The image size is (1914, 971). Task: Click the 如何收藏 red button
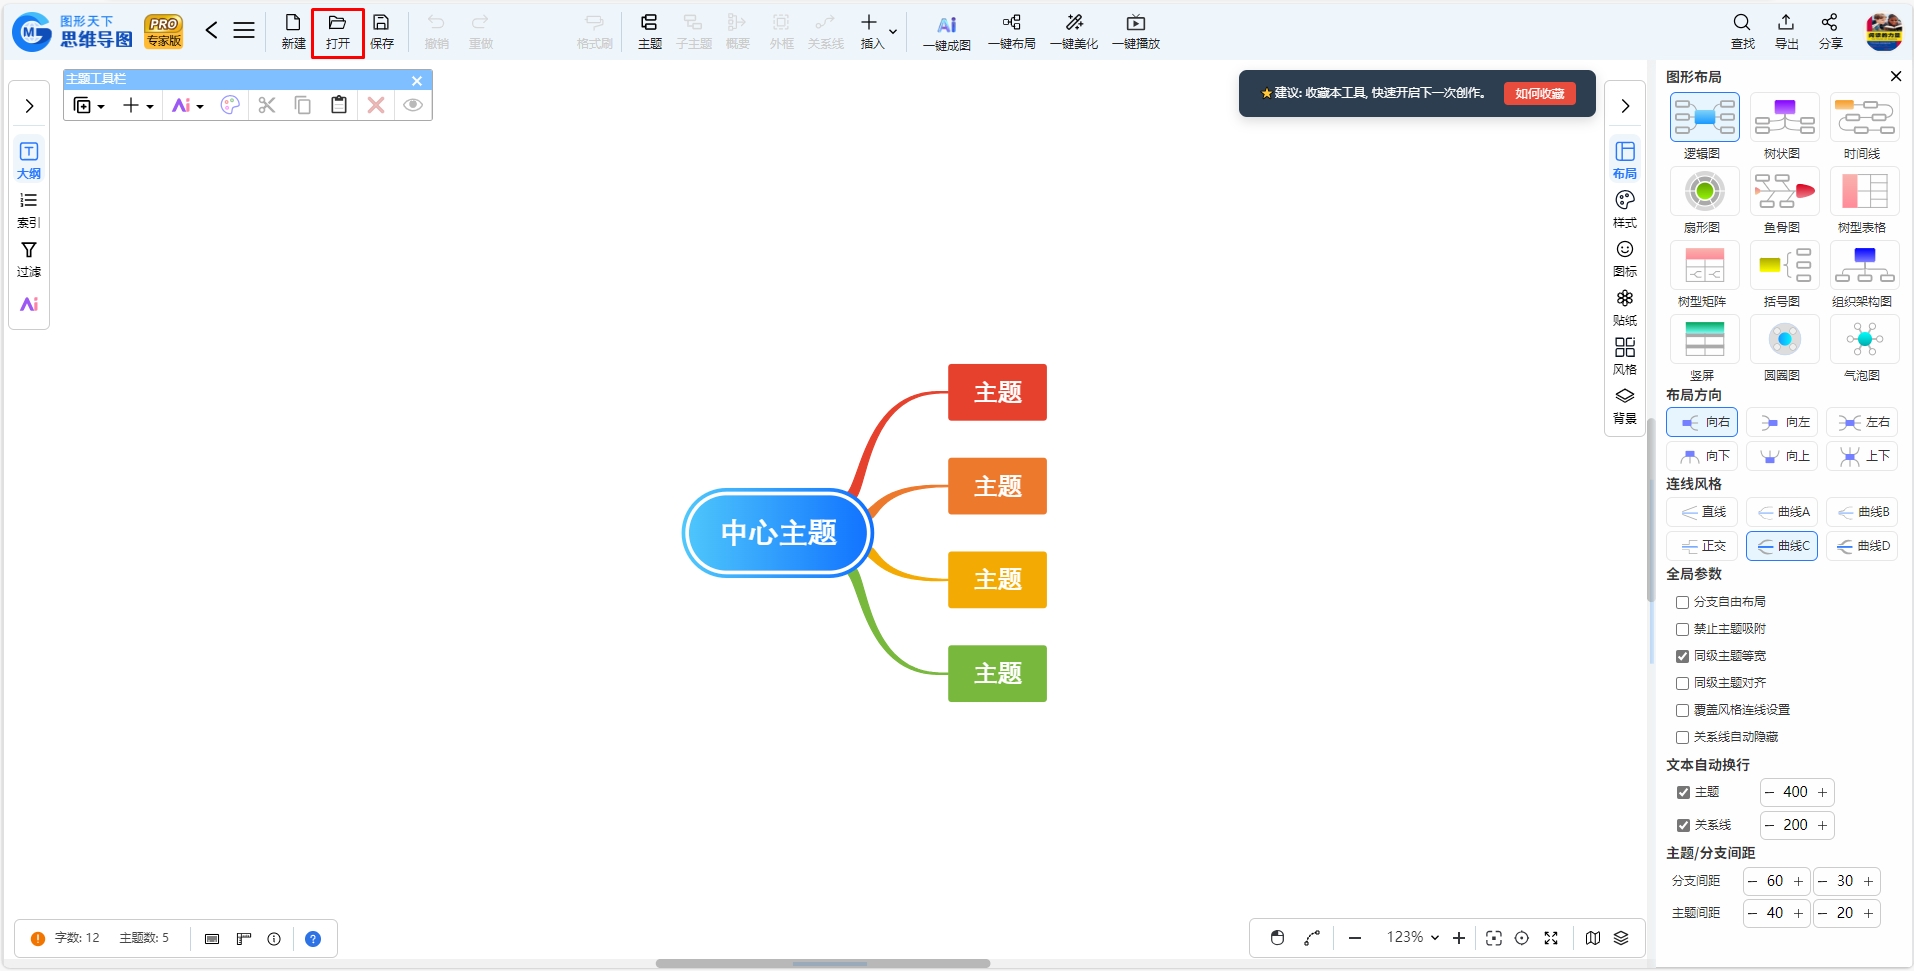tap(1539, 93)
